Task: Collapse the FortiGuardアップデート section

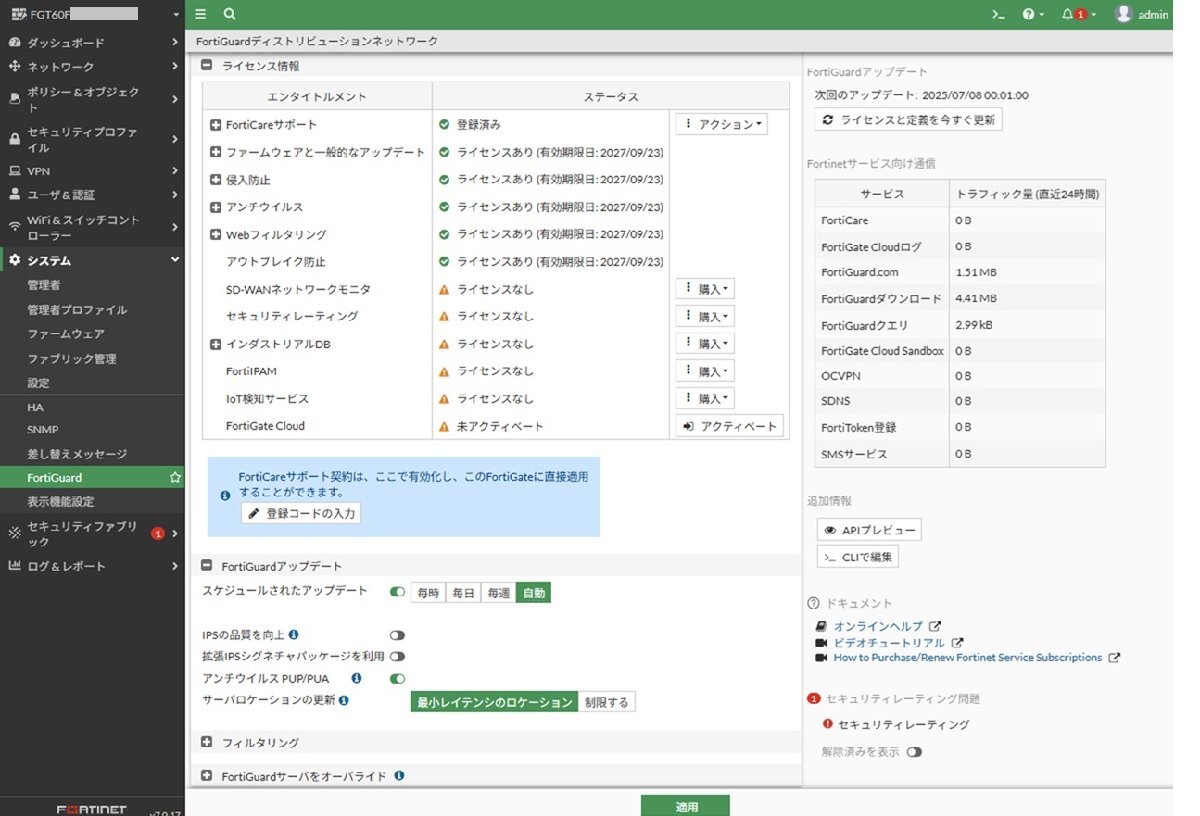Action: coord(207,566)
